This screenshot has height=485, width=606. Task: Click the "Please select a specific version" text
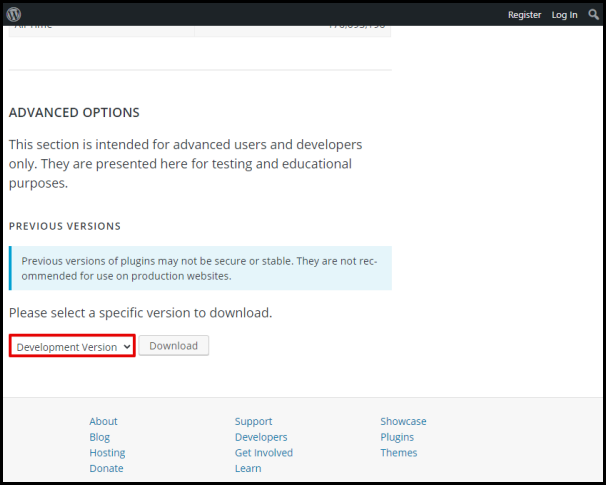pos(140,313)
